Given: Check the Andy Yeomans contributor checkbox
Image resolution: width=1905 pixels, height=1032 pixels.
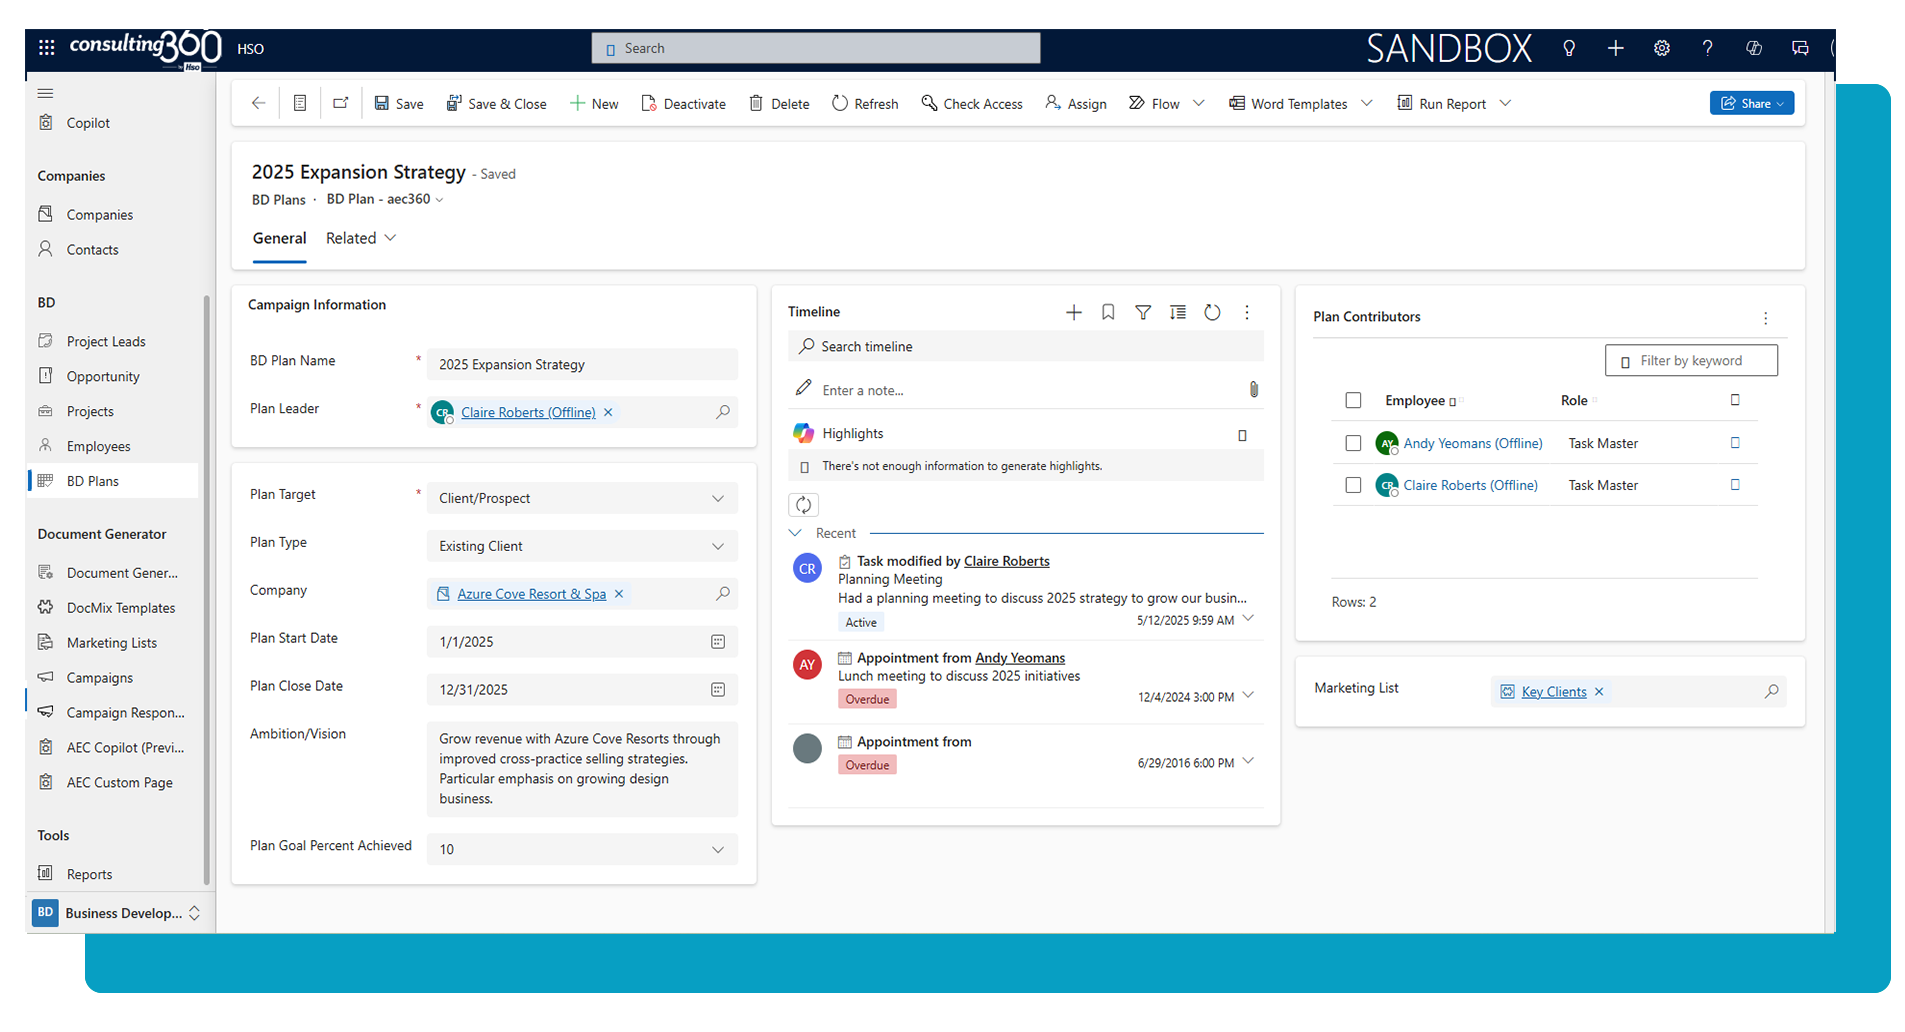Looking at the screenshot, I should pos(1353,443).
